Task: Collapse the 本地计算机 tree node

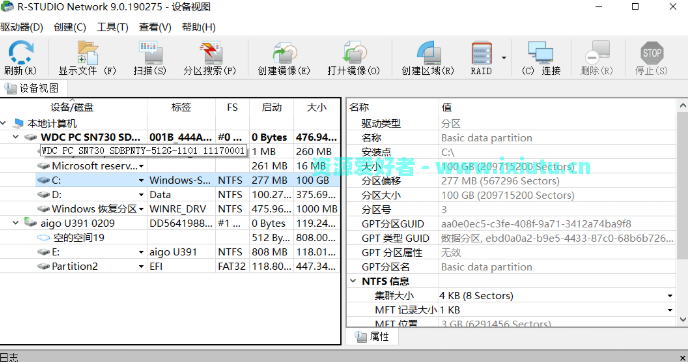Action: (4, 123)
